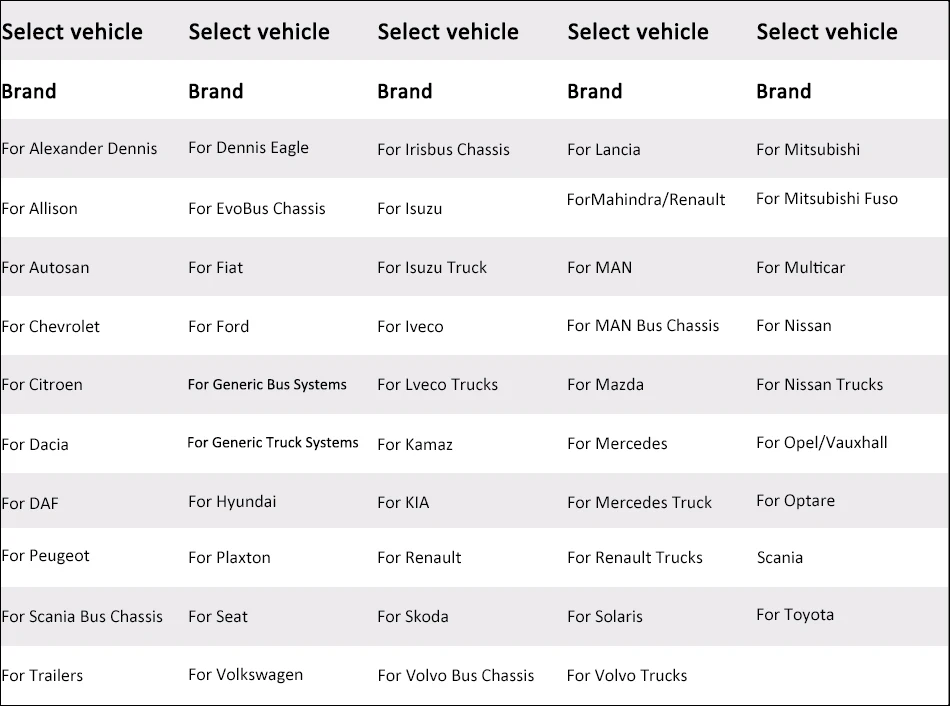Viewport: 950px width, 706px height.
Task: Open the For EvoBus Chassis entry
Action: point(257,208)
